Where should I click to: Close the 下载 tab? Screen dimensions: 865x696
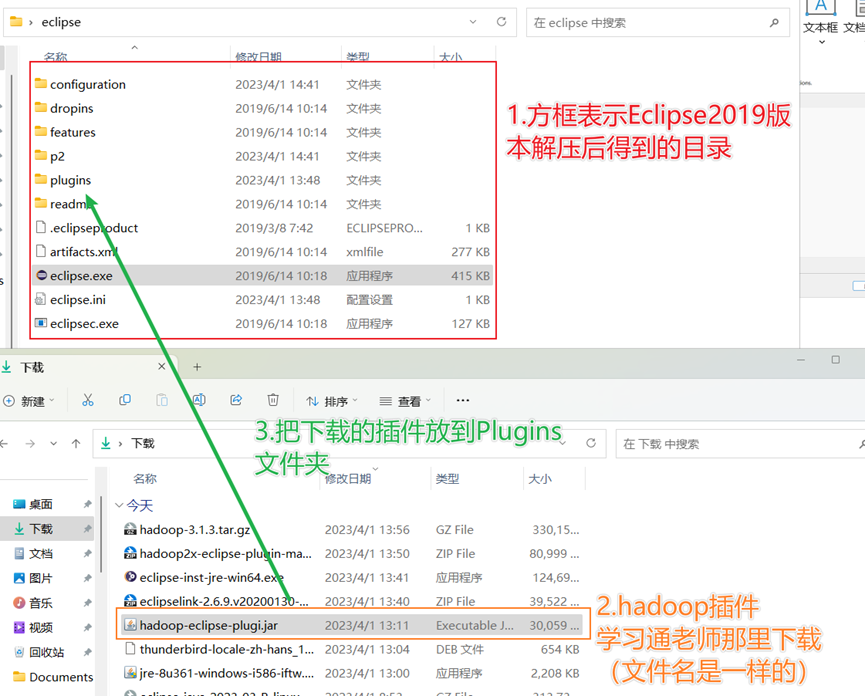point(162,366)
